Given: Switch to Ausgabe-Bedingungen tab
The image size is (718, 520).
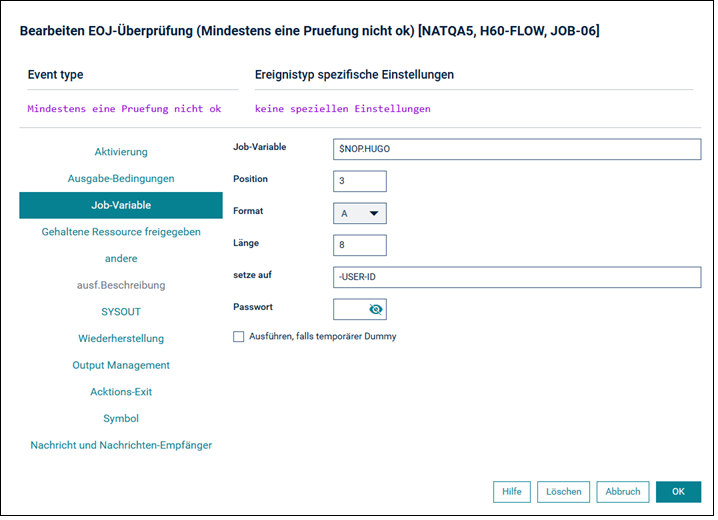Looking at the screenshot, I should pos(121,179).
